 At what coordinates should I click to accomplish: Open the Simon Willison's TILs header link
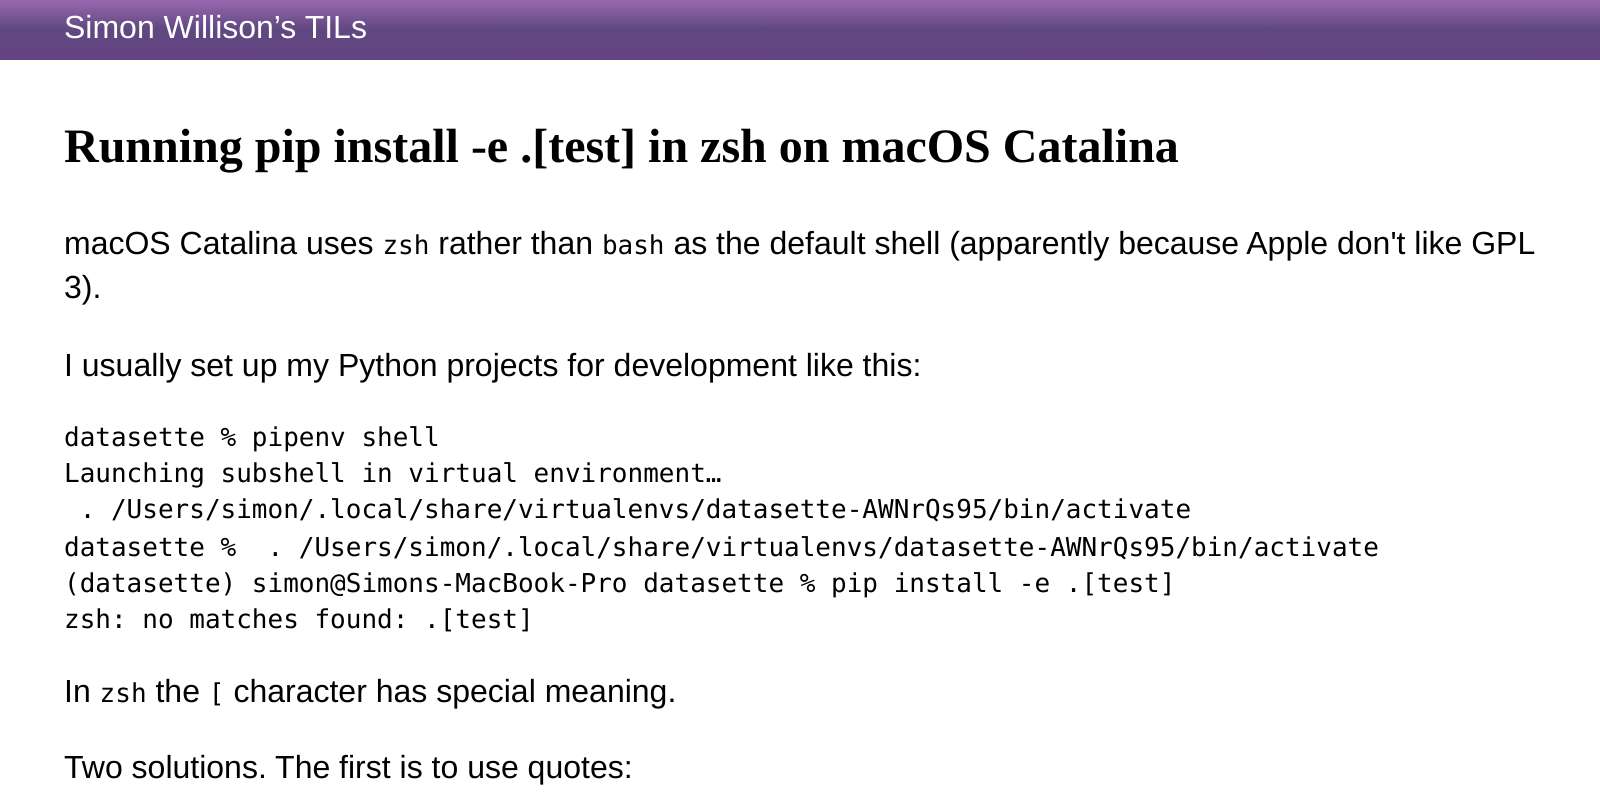click(x=215, y=28)
